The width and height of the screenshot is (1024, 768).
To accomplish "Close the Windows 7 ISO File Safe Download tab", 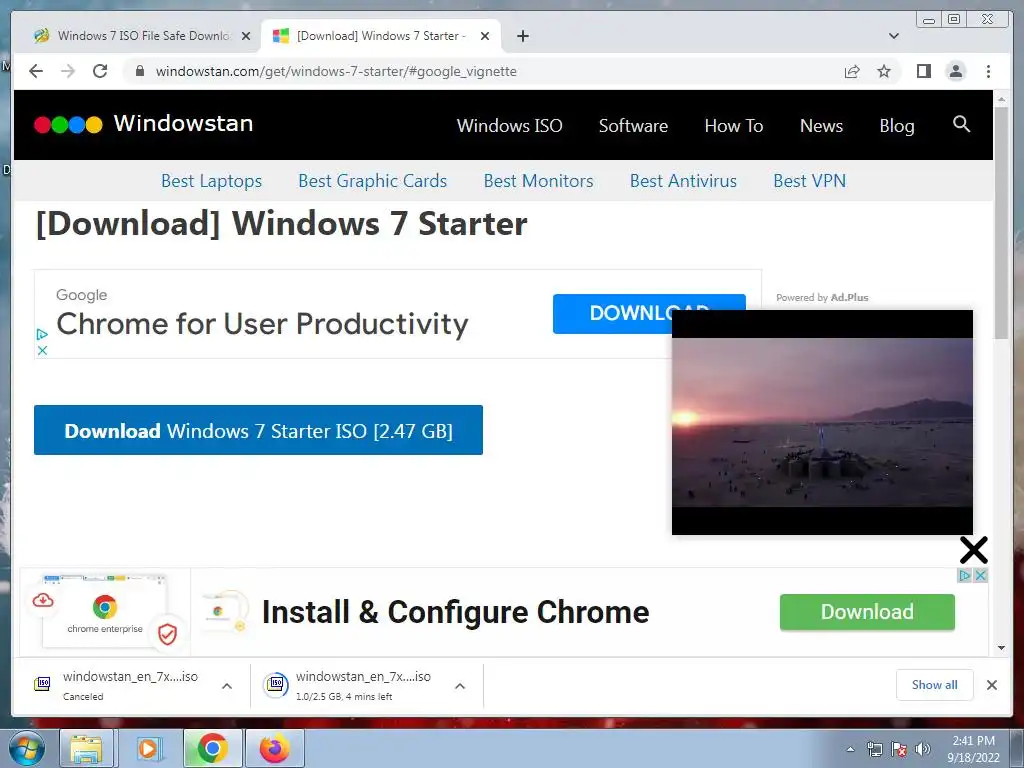I will point(246,36).
